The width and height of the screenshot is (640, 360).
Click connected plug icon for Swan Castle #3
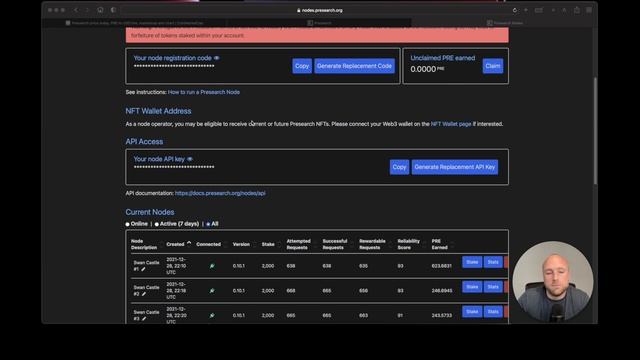coord(212,316)
